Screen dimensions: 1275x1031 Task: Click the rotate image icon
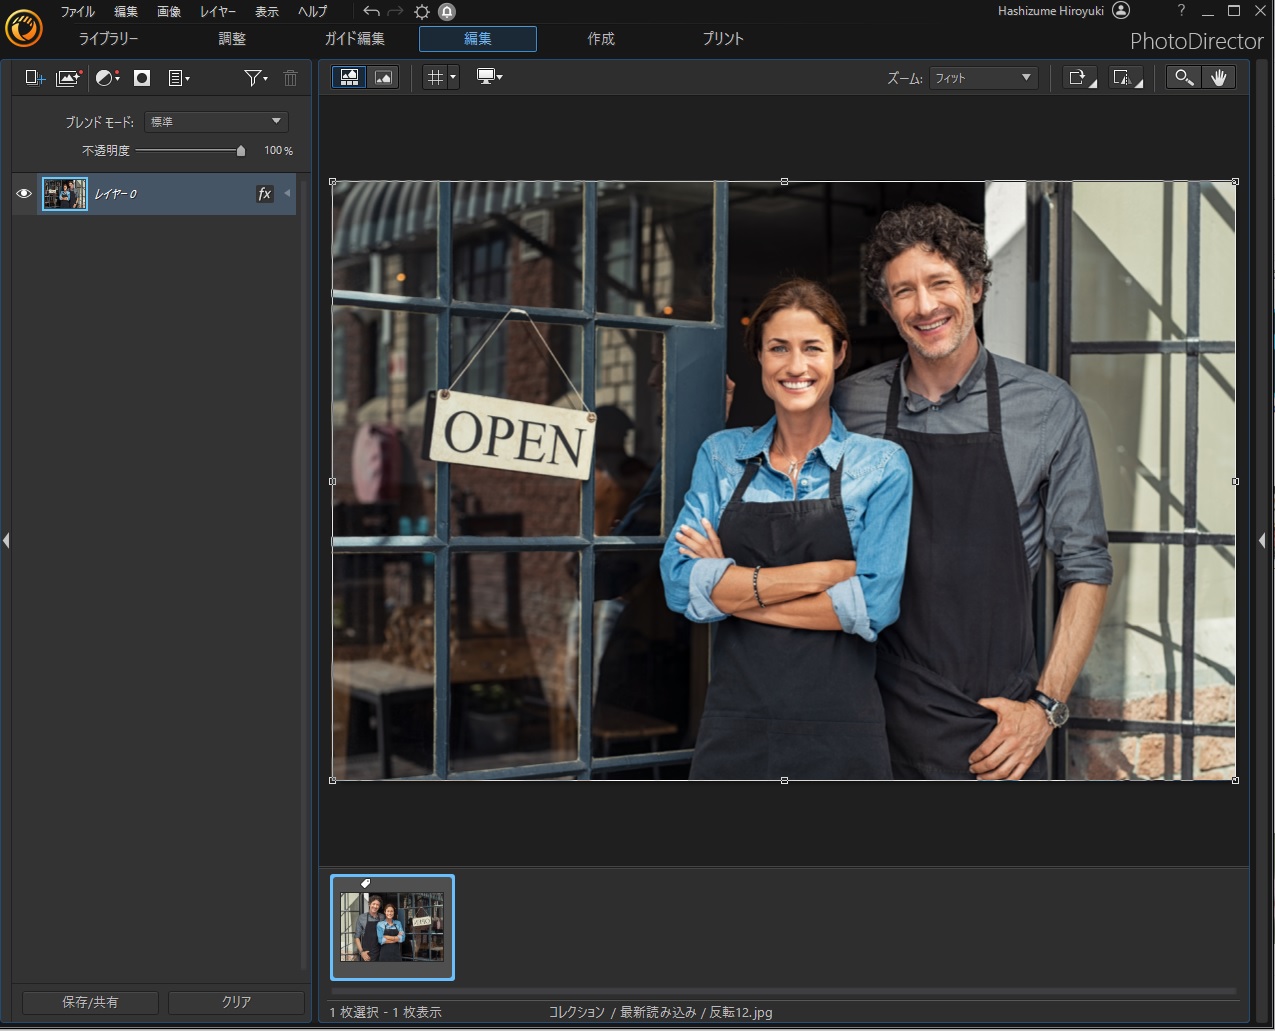(x=1079, y=78)
